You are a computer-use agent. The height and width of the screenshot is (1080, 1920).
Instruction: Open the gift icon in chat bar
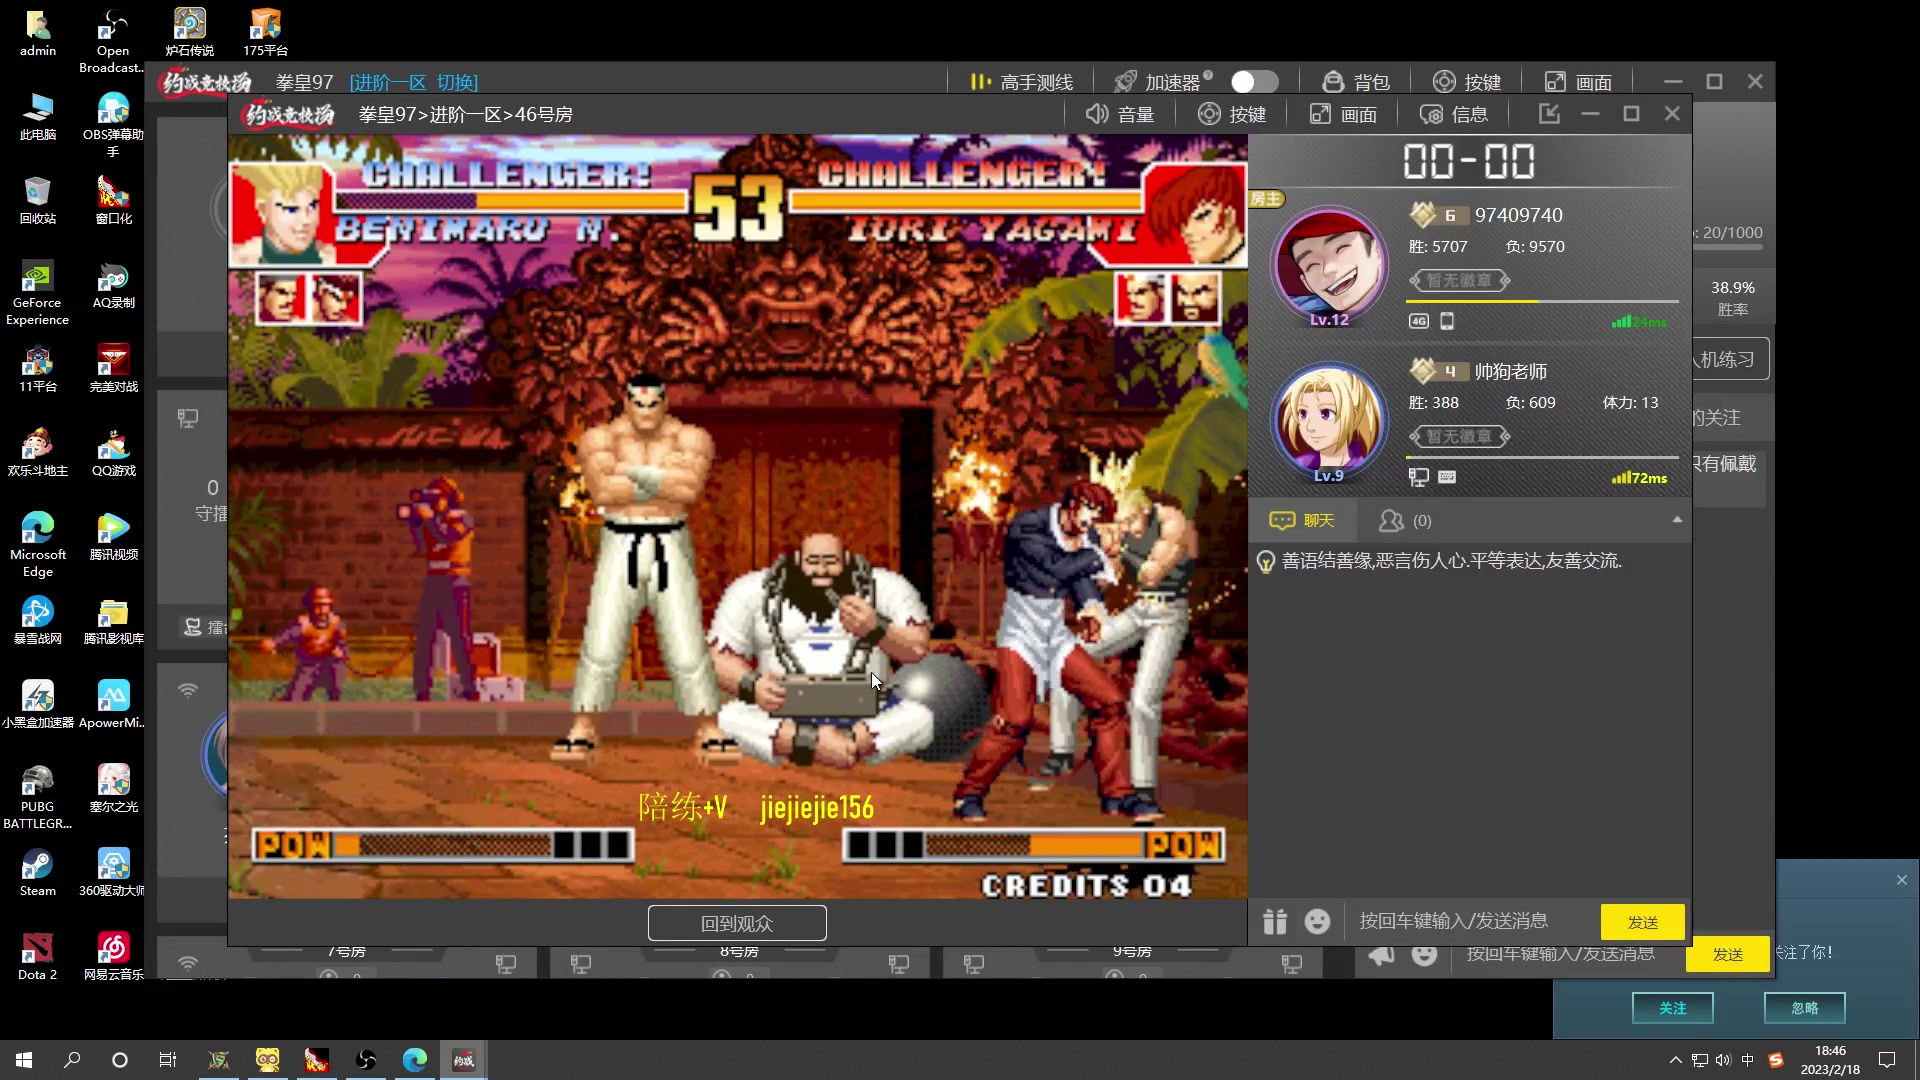tap(1274, 921)
